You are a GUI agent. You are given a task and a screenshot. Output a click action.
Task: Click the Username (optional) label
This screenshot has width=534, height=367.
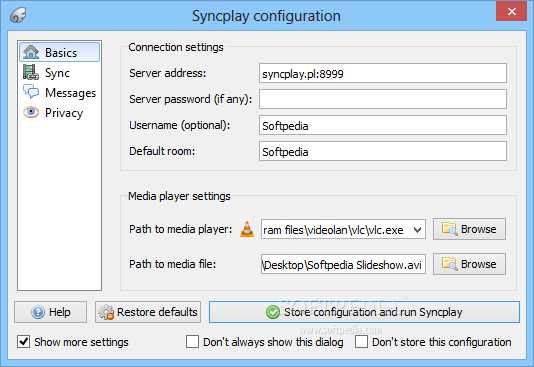(179, 125)
